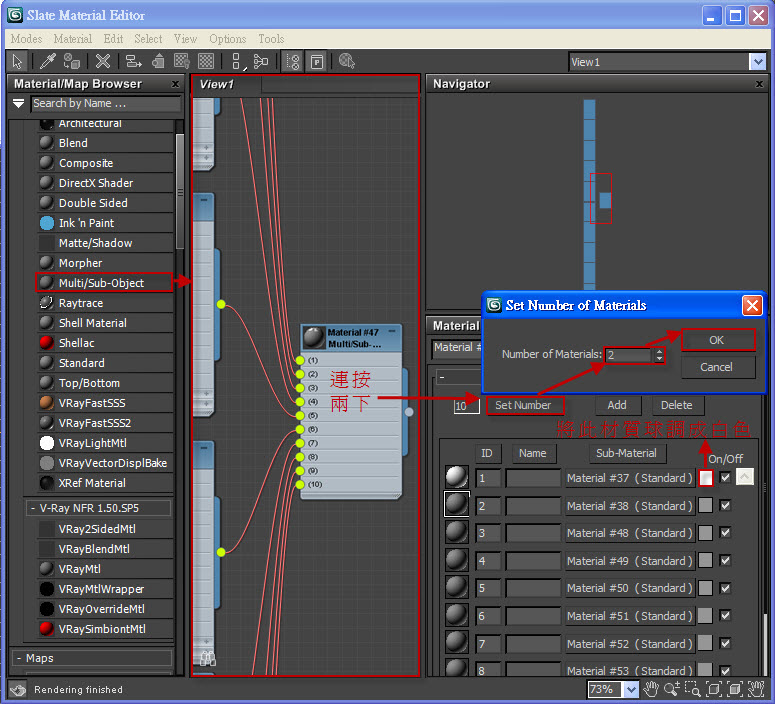Close the Navigator panel

pyautogui.click(x=760, y=84)
